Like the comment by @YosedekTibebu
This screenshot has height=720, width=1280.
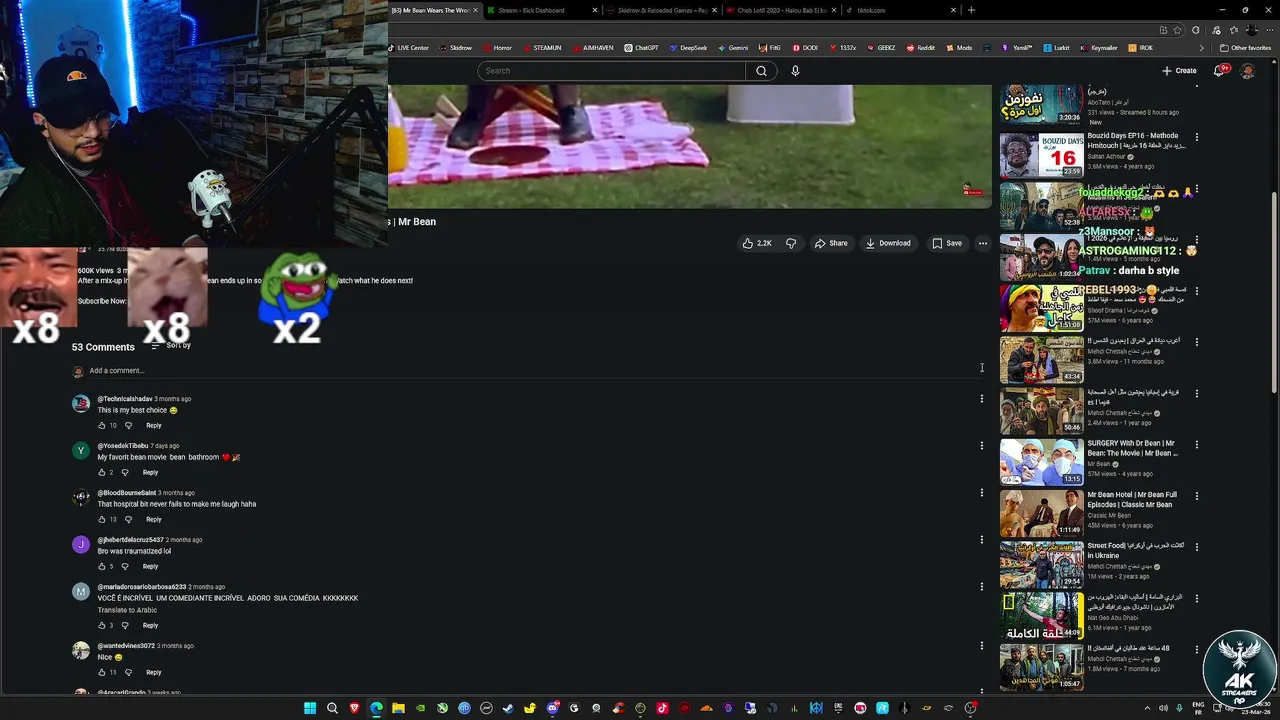pos(102,472)
